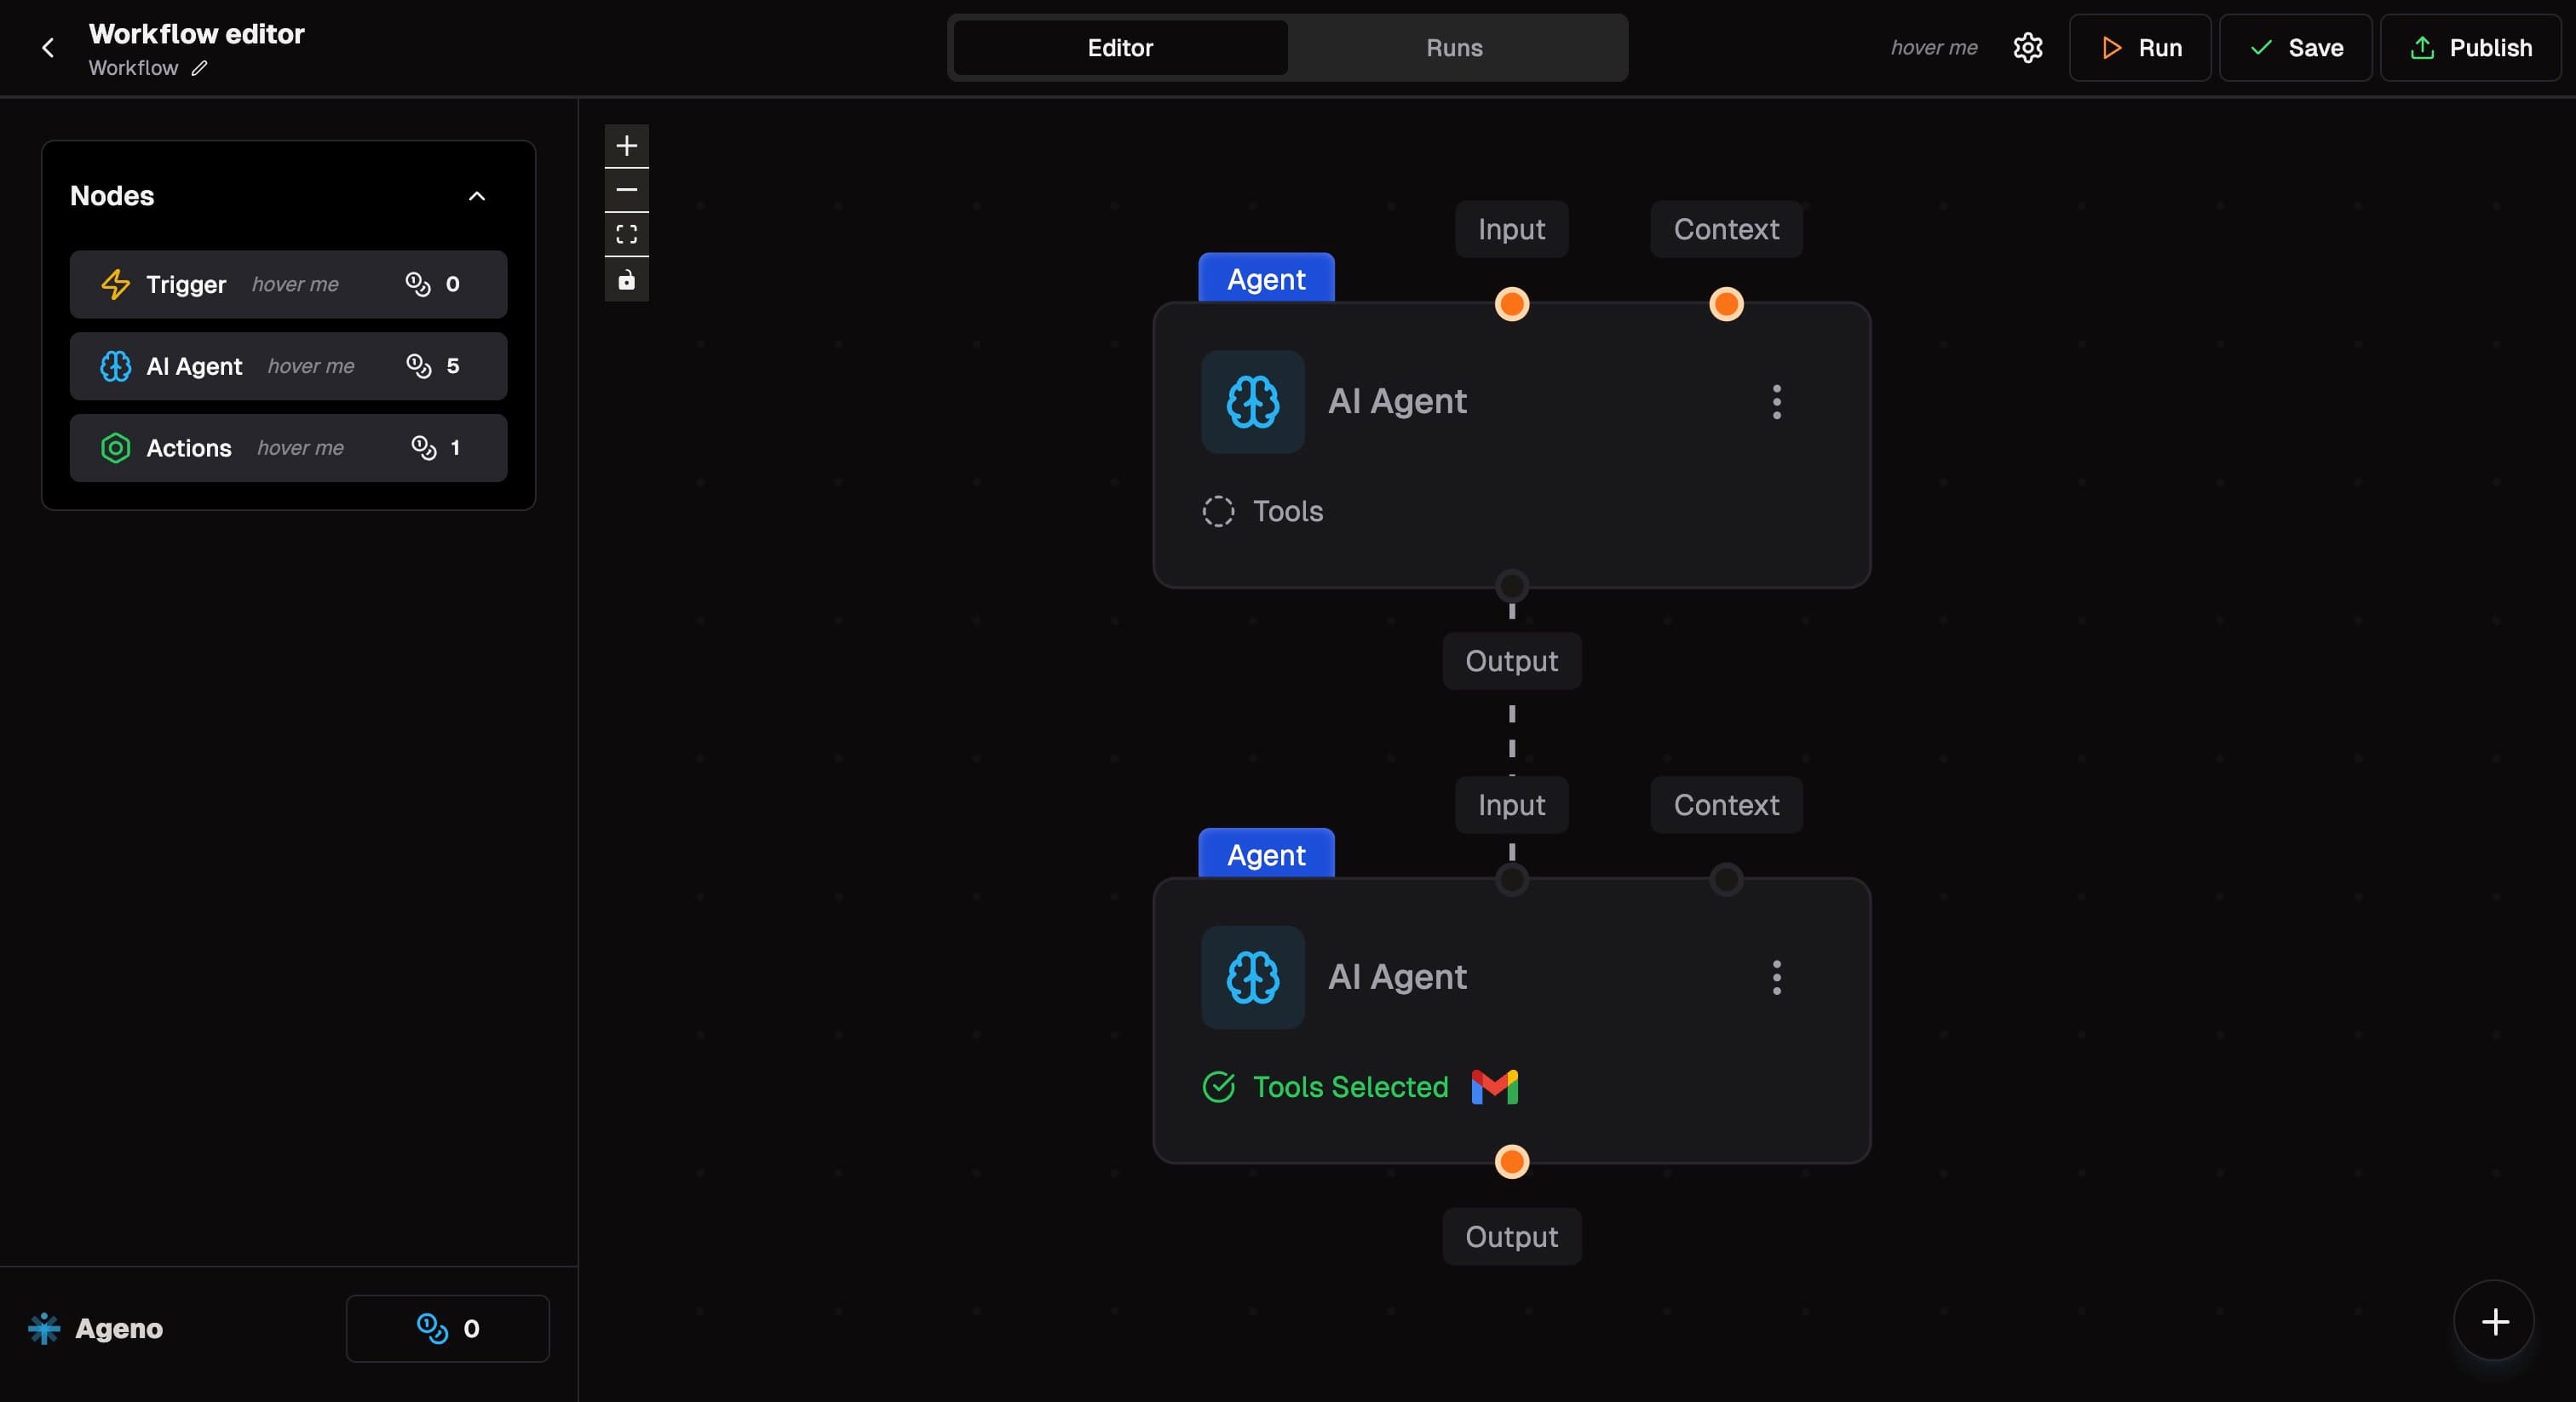This screenshot has height=1402, width=2576.
Task: Click the top Input label
Action: tap(1511, 229)
